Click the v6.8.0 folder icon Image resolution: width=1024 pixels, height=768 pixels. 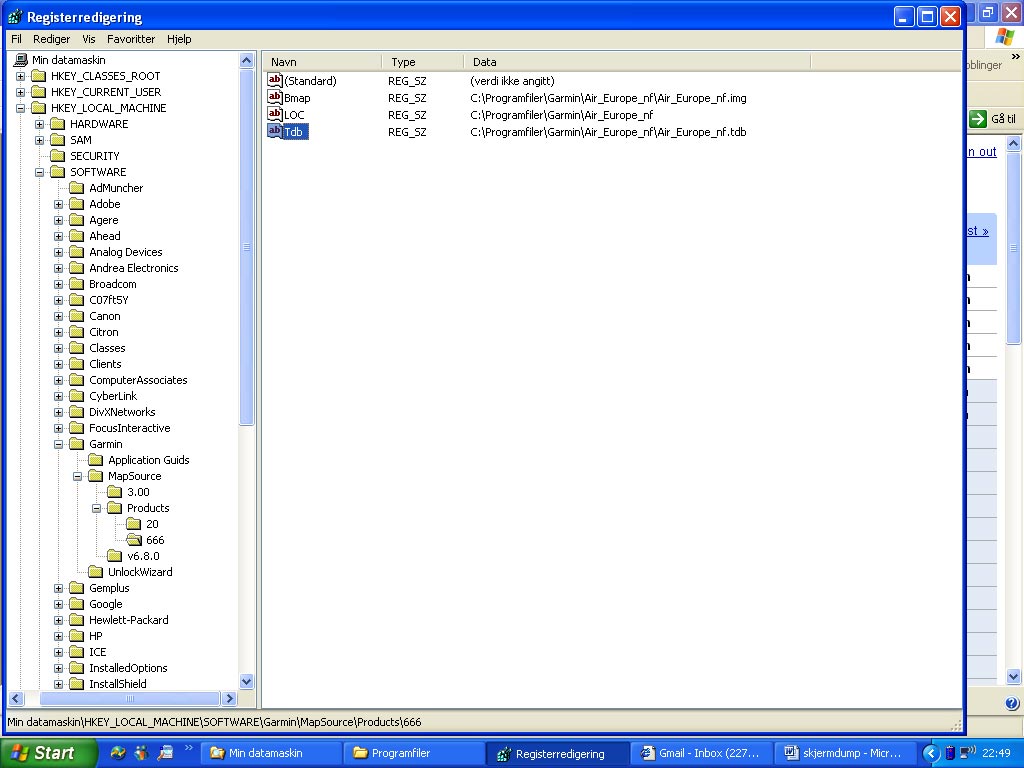115,556
